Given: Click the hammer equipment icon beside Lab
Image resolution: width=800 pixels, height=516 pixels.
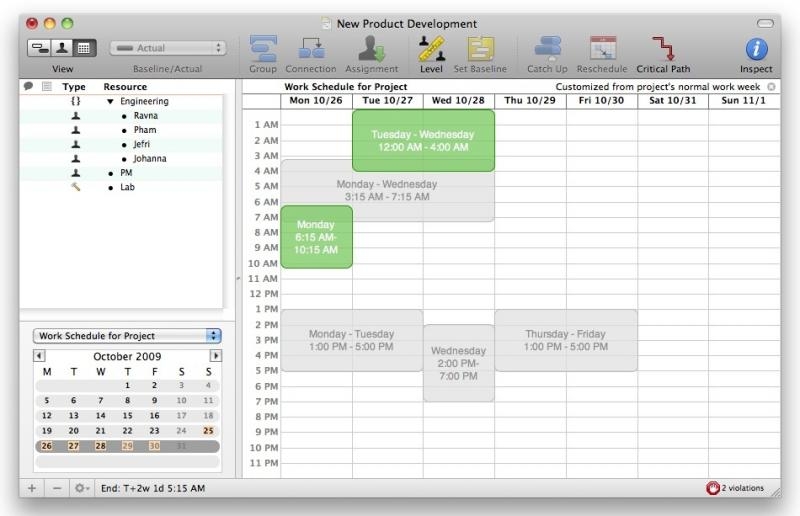Looking at the screenshot, I should coord(76,187).
